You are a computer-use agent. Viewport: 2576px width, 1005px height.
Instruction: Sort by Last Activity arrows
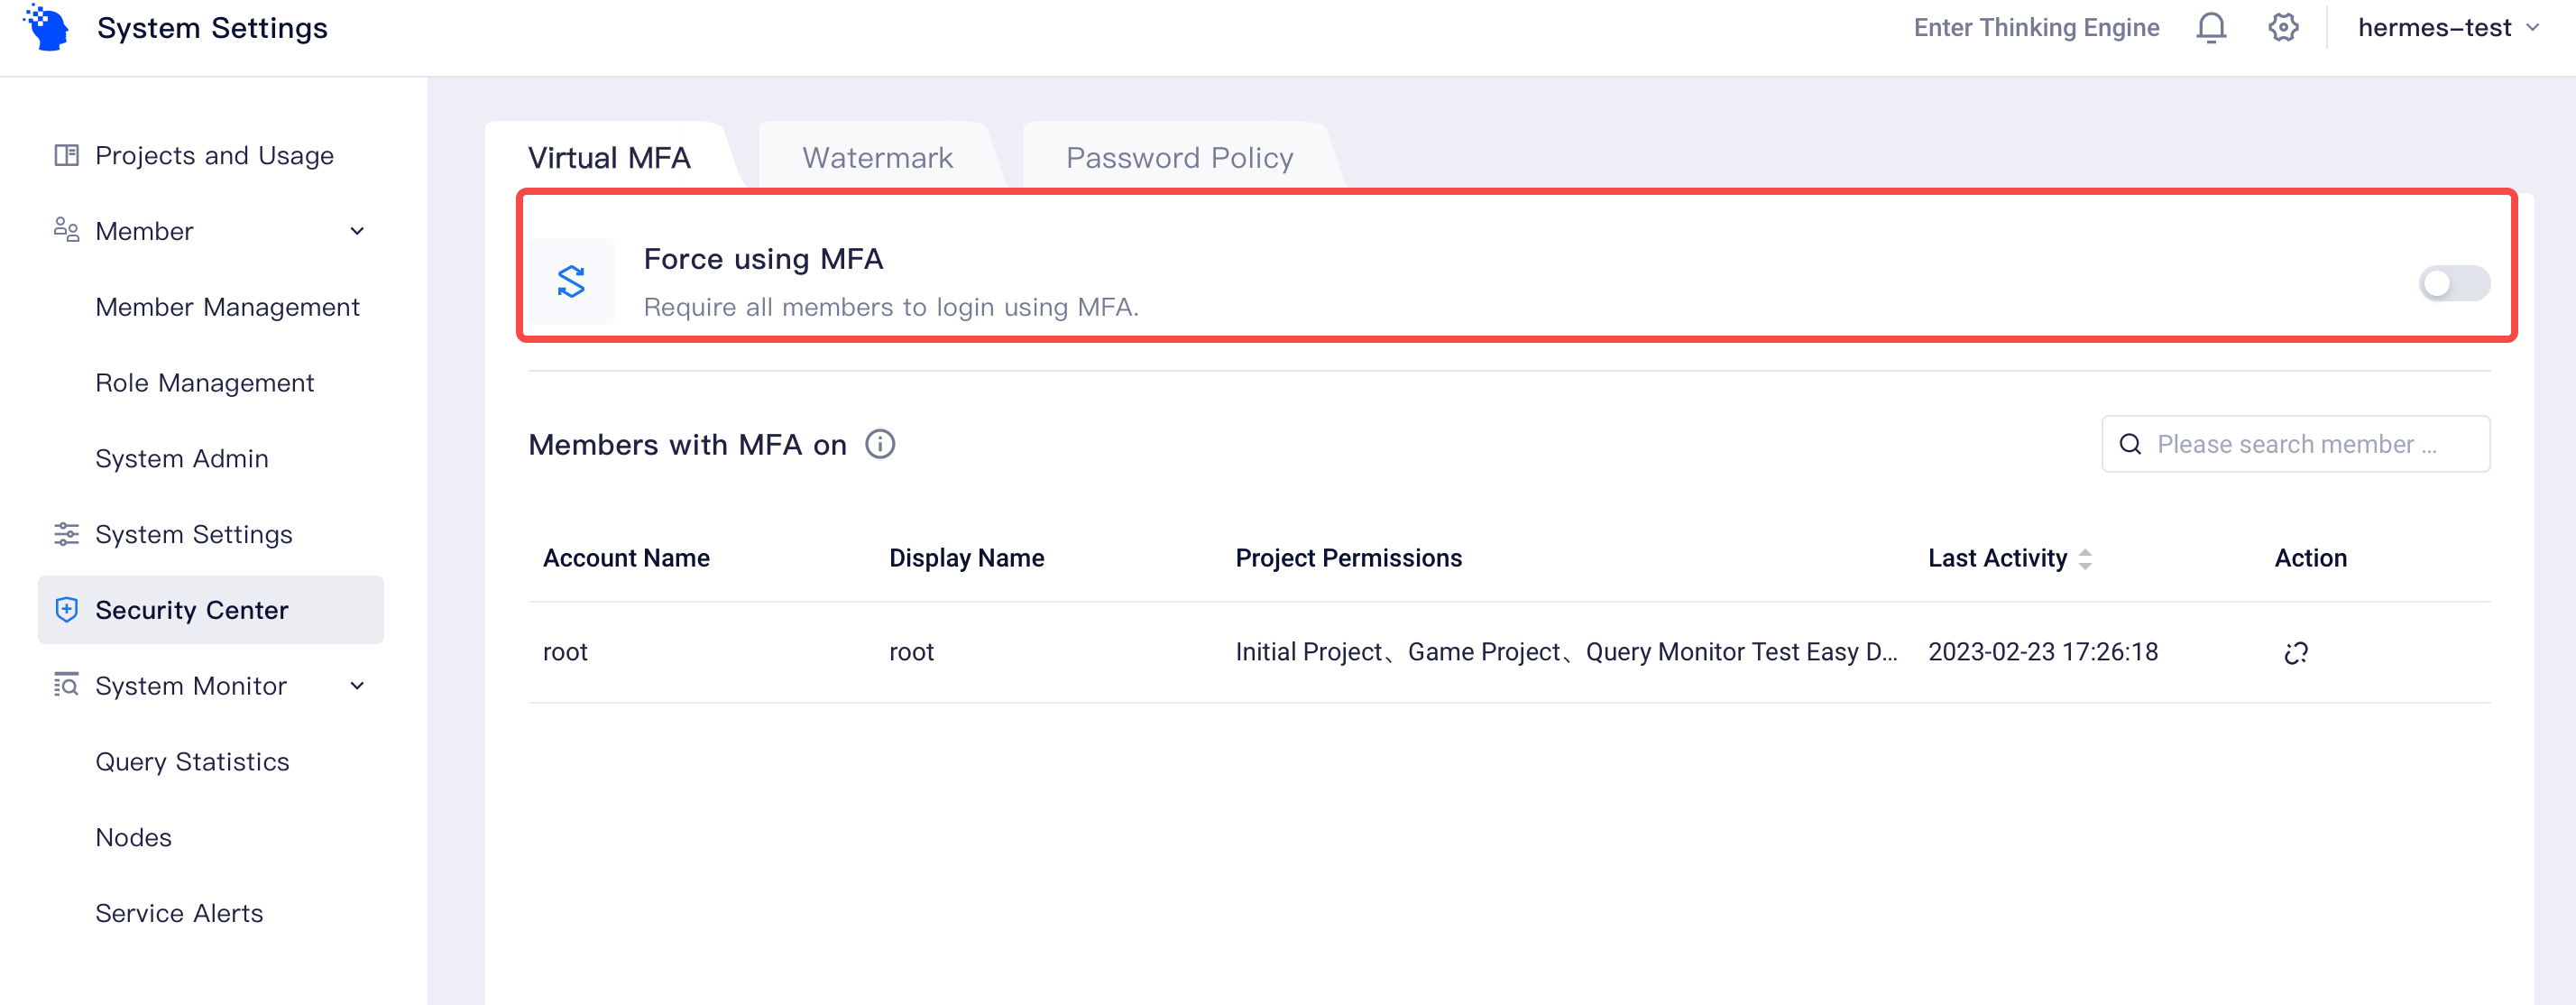[x=2085, y=559]
